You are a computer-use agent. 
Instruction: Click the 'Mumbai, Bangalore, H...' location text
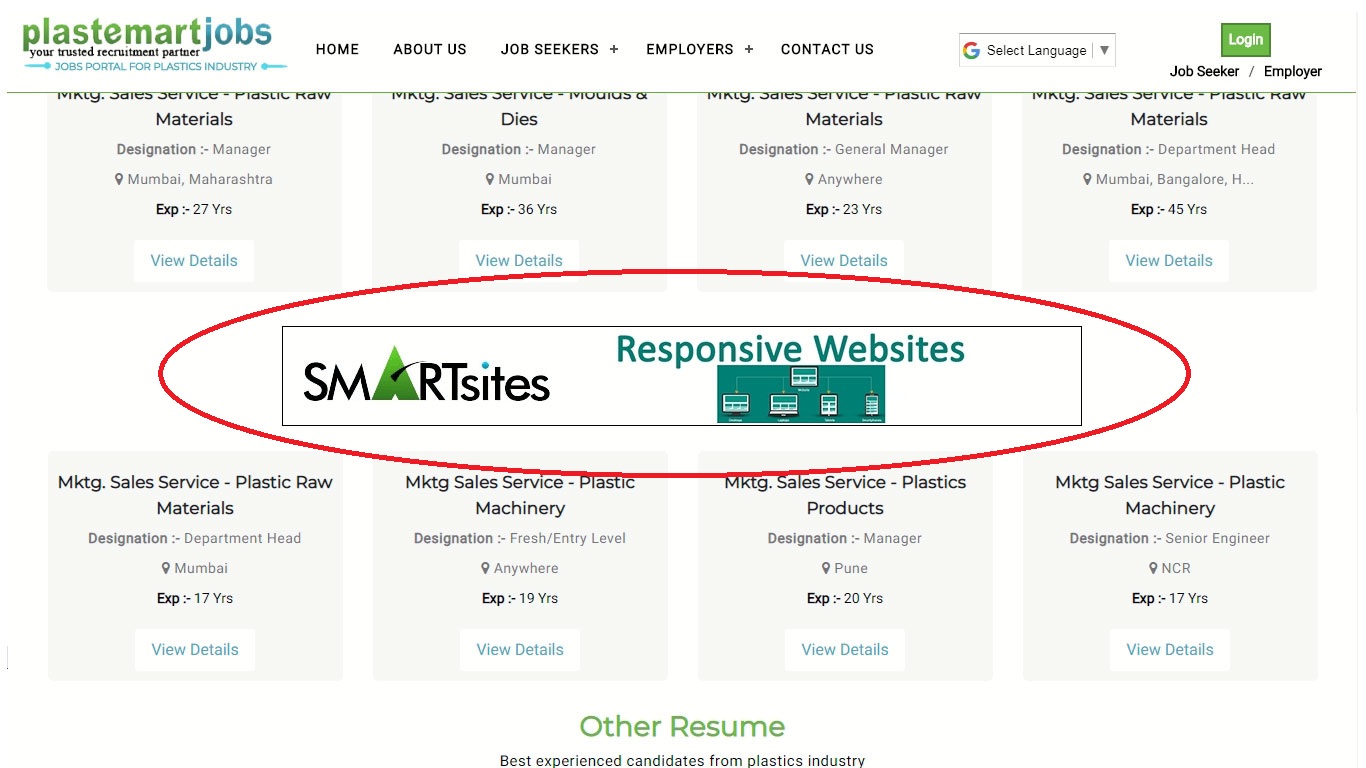coord(1175,179)
